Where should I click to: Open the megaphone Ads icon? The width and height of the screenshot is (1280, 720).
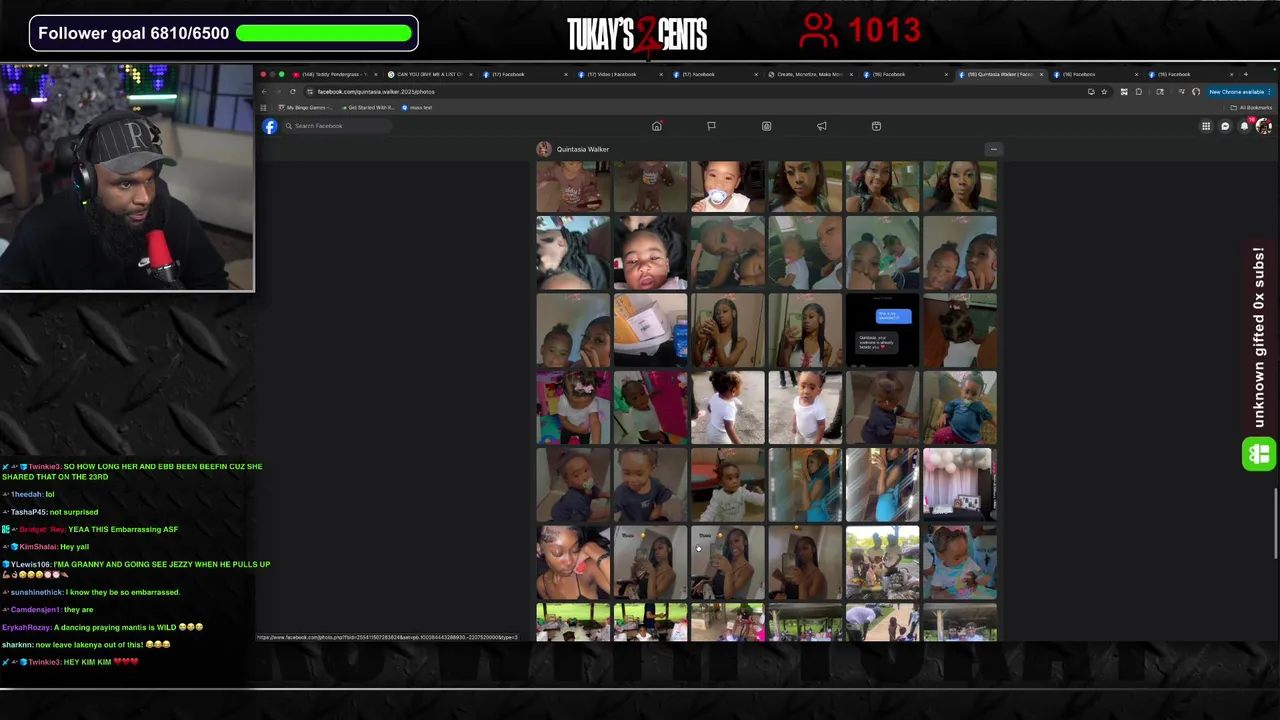click(822, 126)
